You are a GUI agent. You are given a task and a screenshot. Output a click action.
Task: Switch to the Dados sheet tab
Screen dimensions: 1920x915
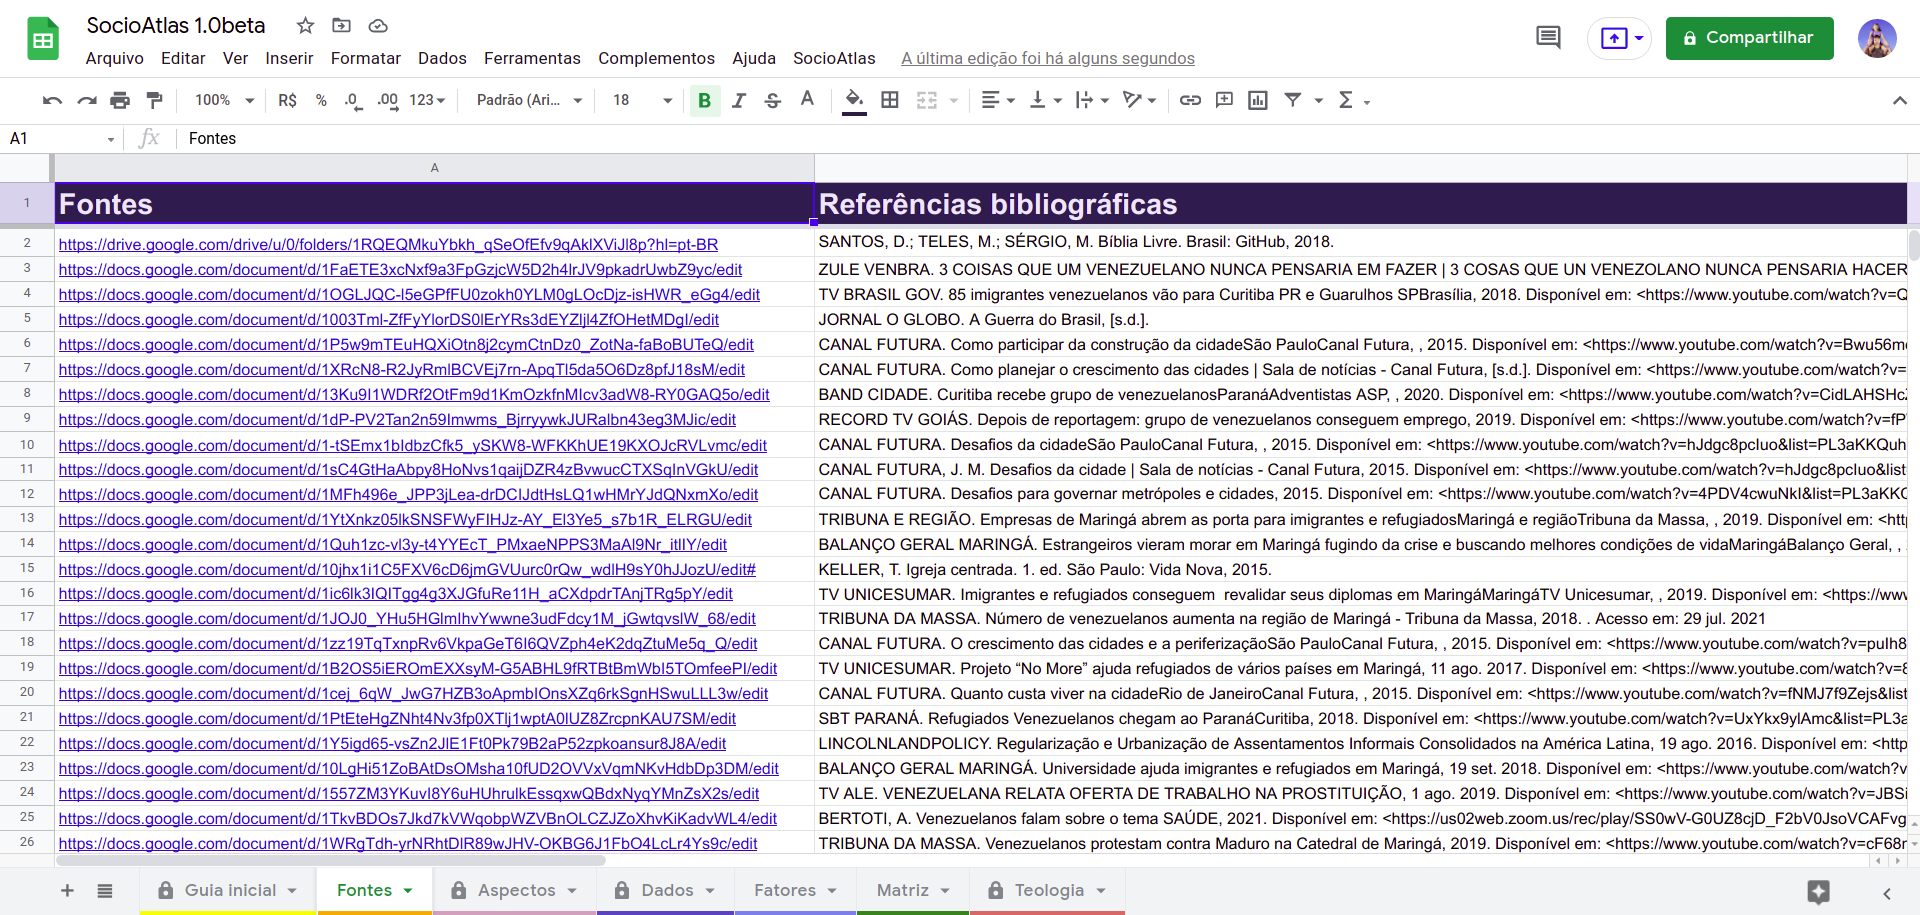point(667,890)
